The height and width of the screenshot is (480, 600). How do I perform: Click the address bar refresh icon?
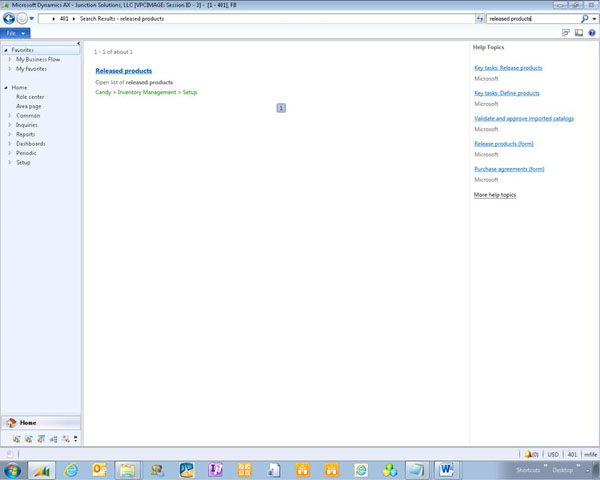(x=479, y=18)
